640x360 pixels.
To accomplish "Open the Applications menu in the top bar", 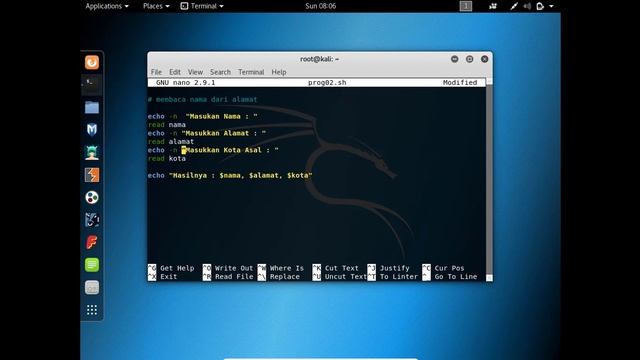I will [107, 6].
